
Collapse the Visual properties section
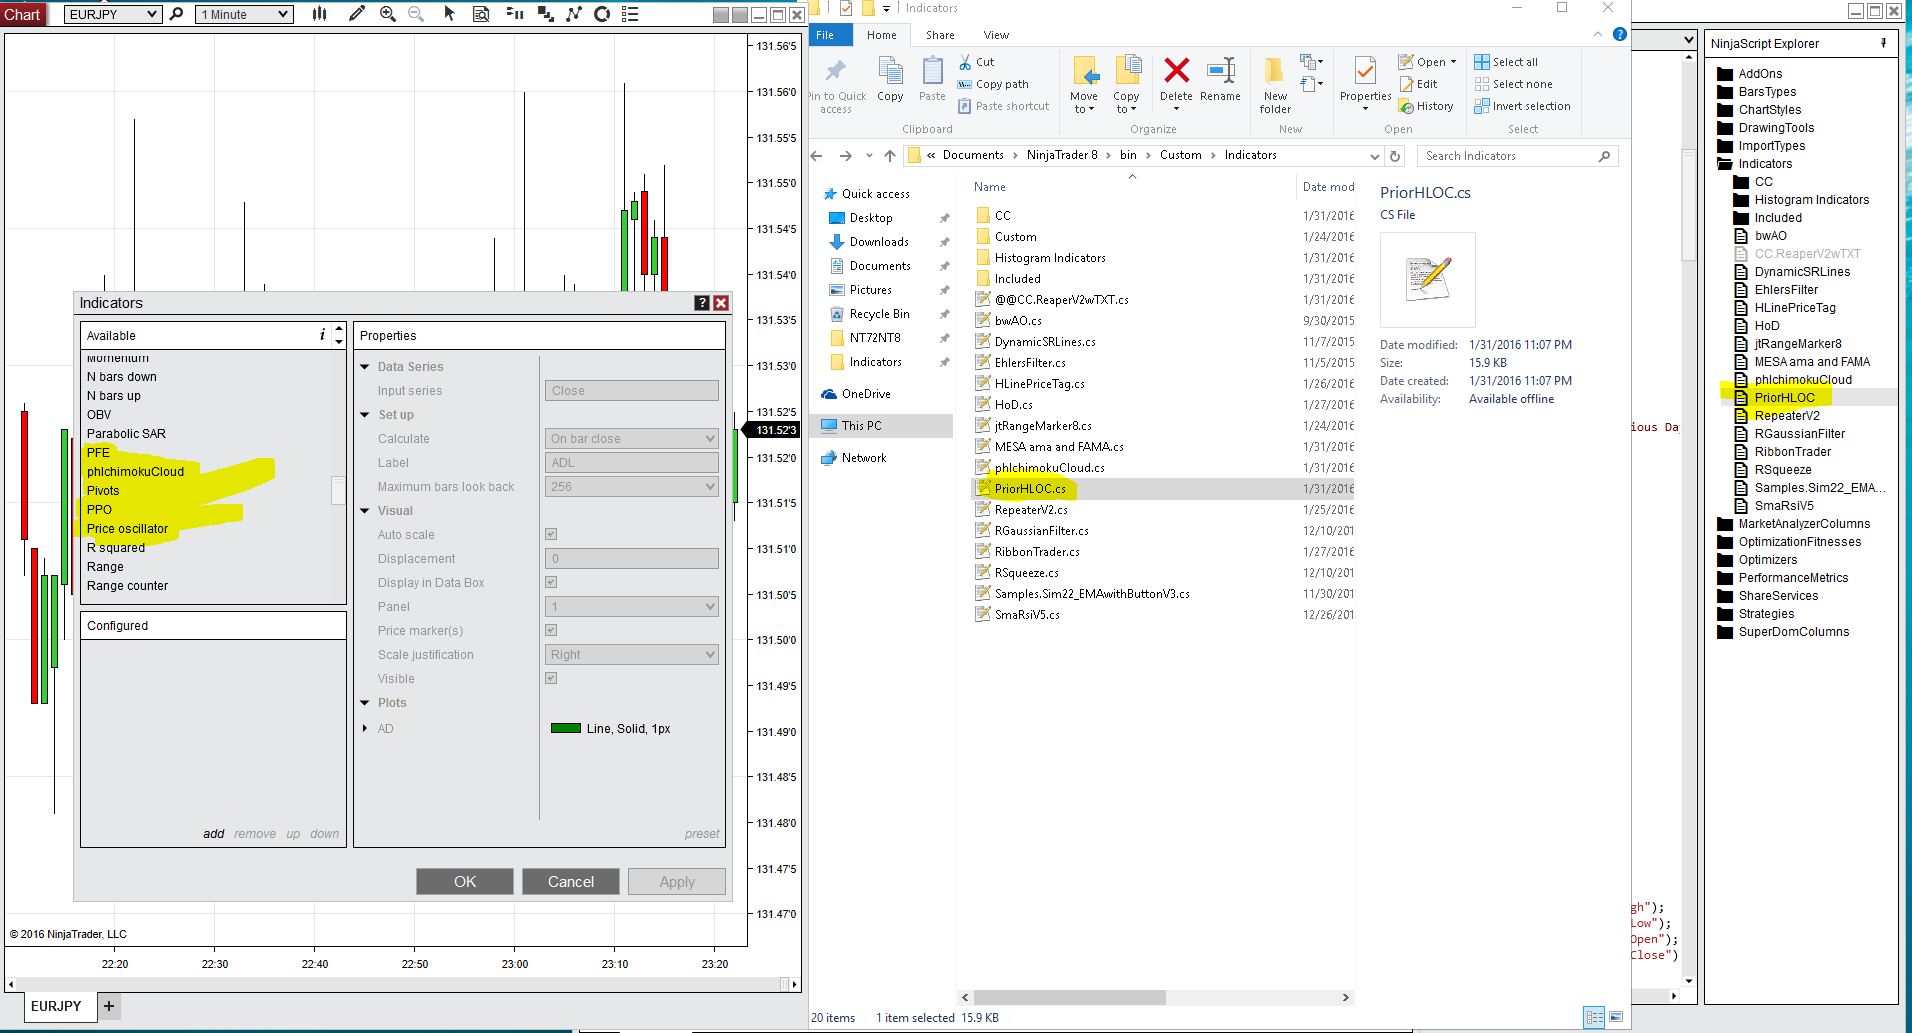[x=365, y=511]
